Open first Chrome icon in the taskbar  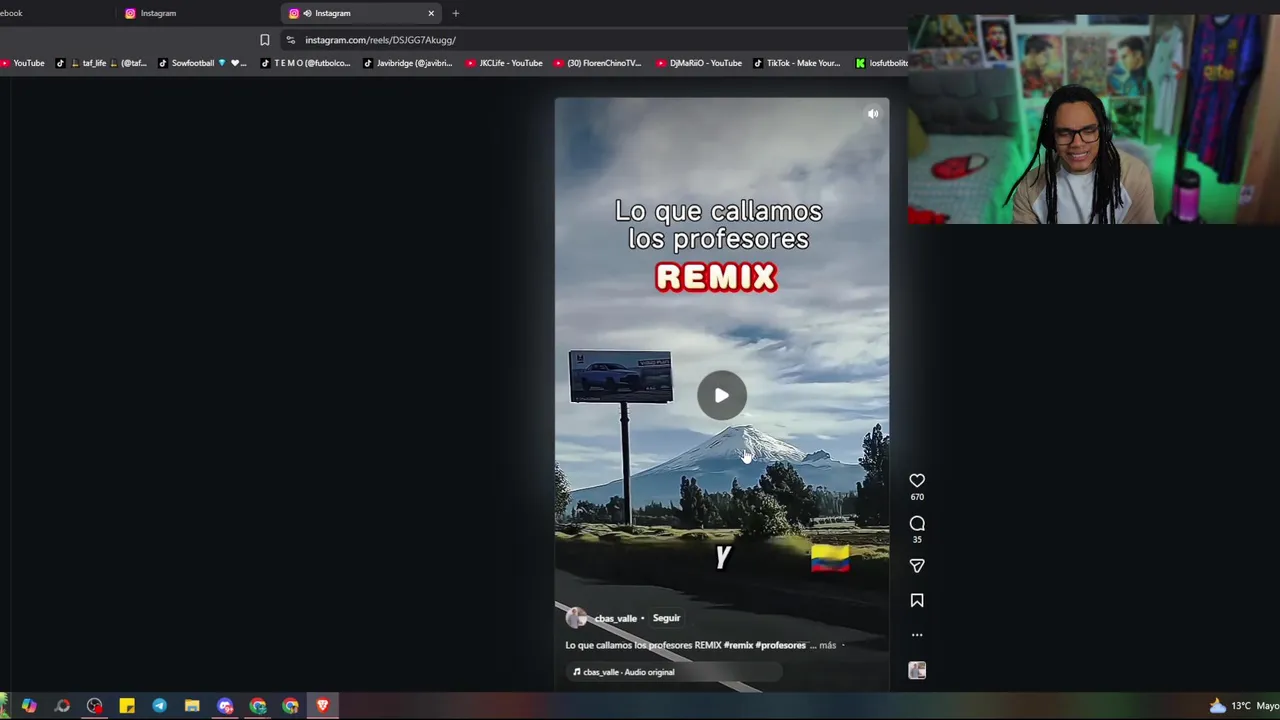pyautogui.click(x=258, y=706)
